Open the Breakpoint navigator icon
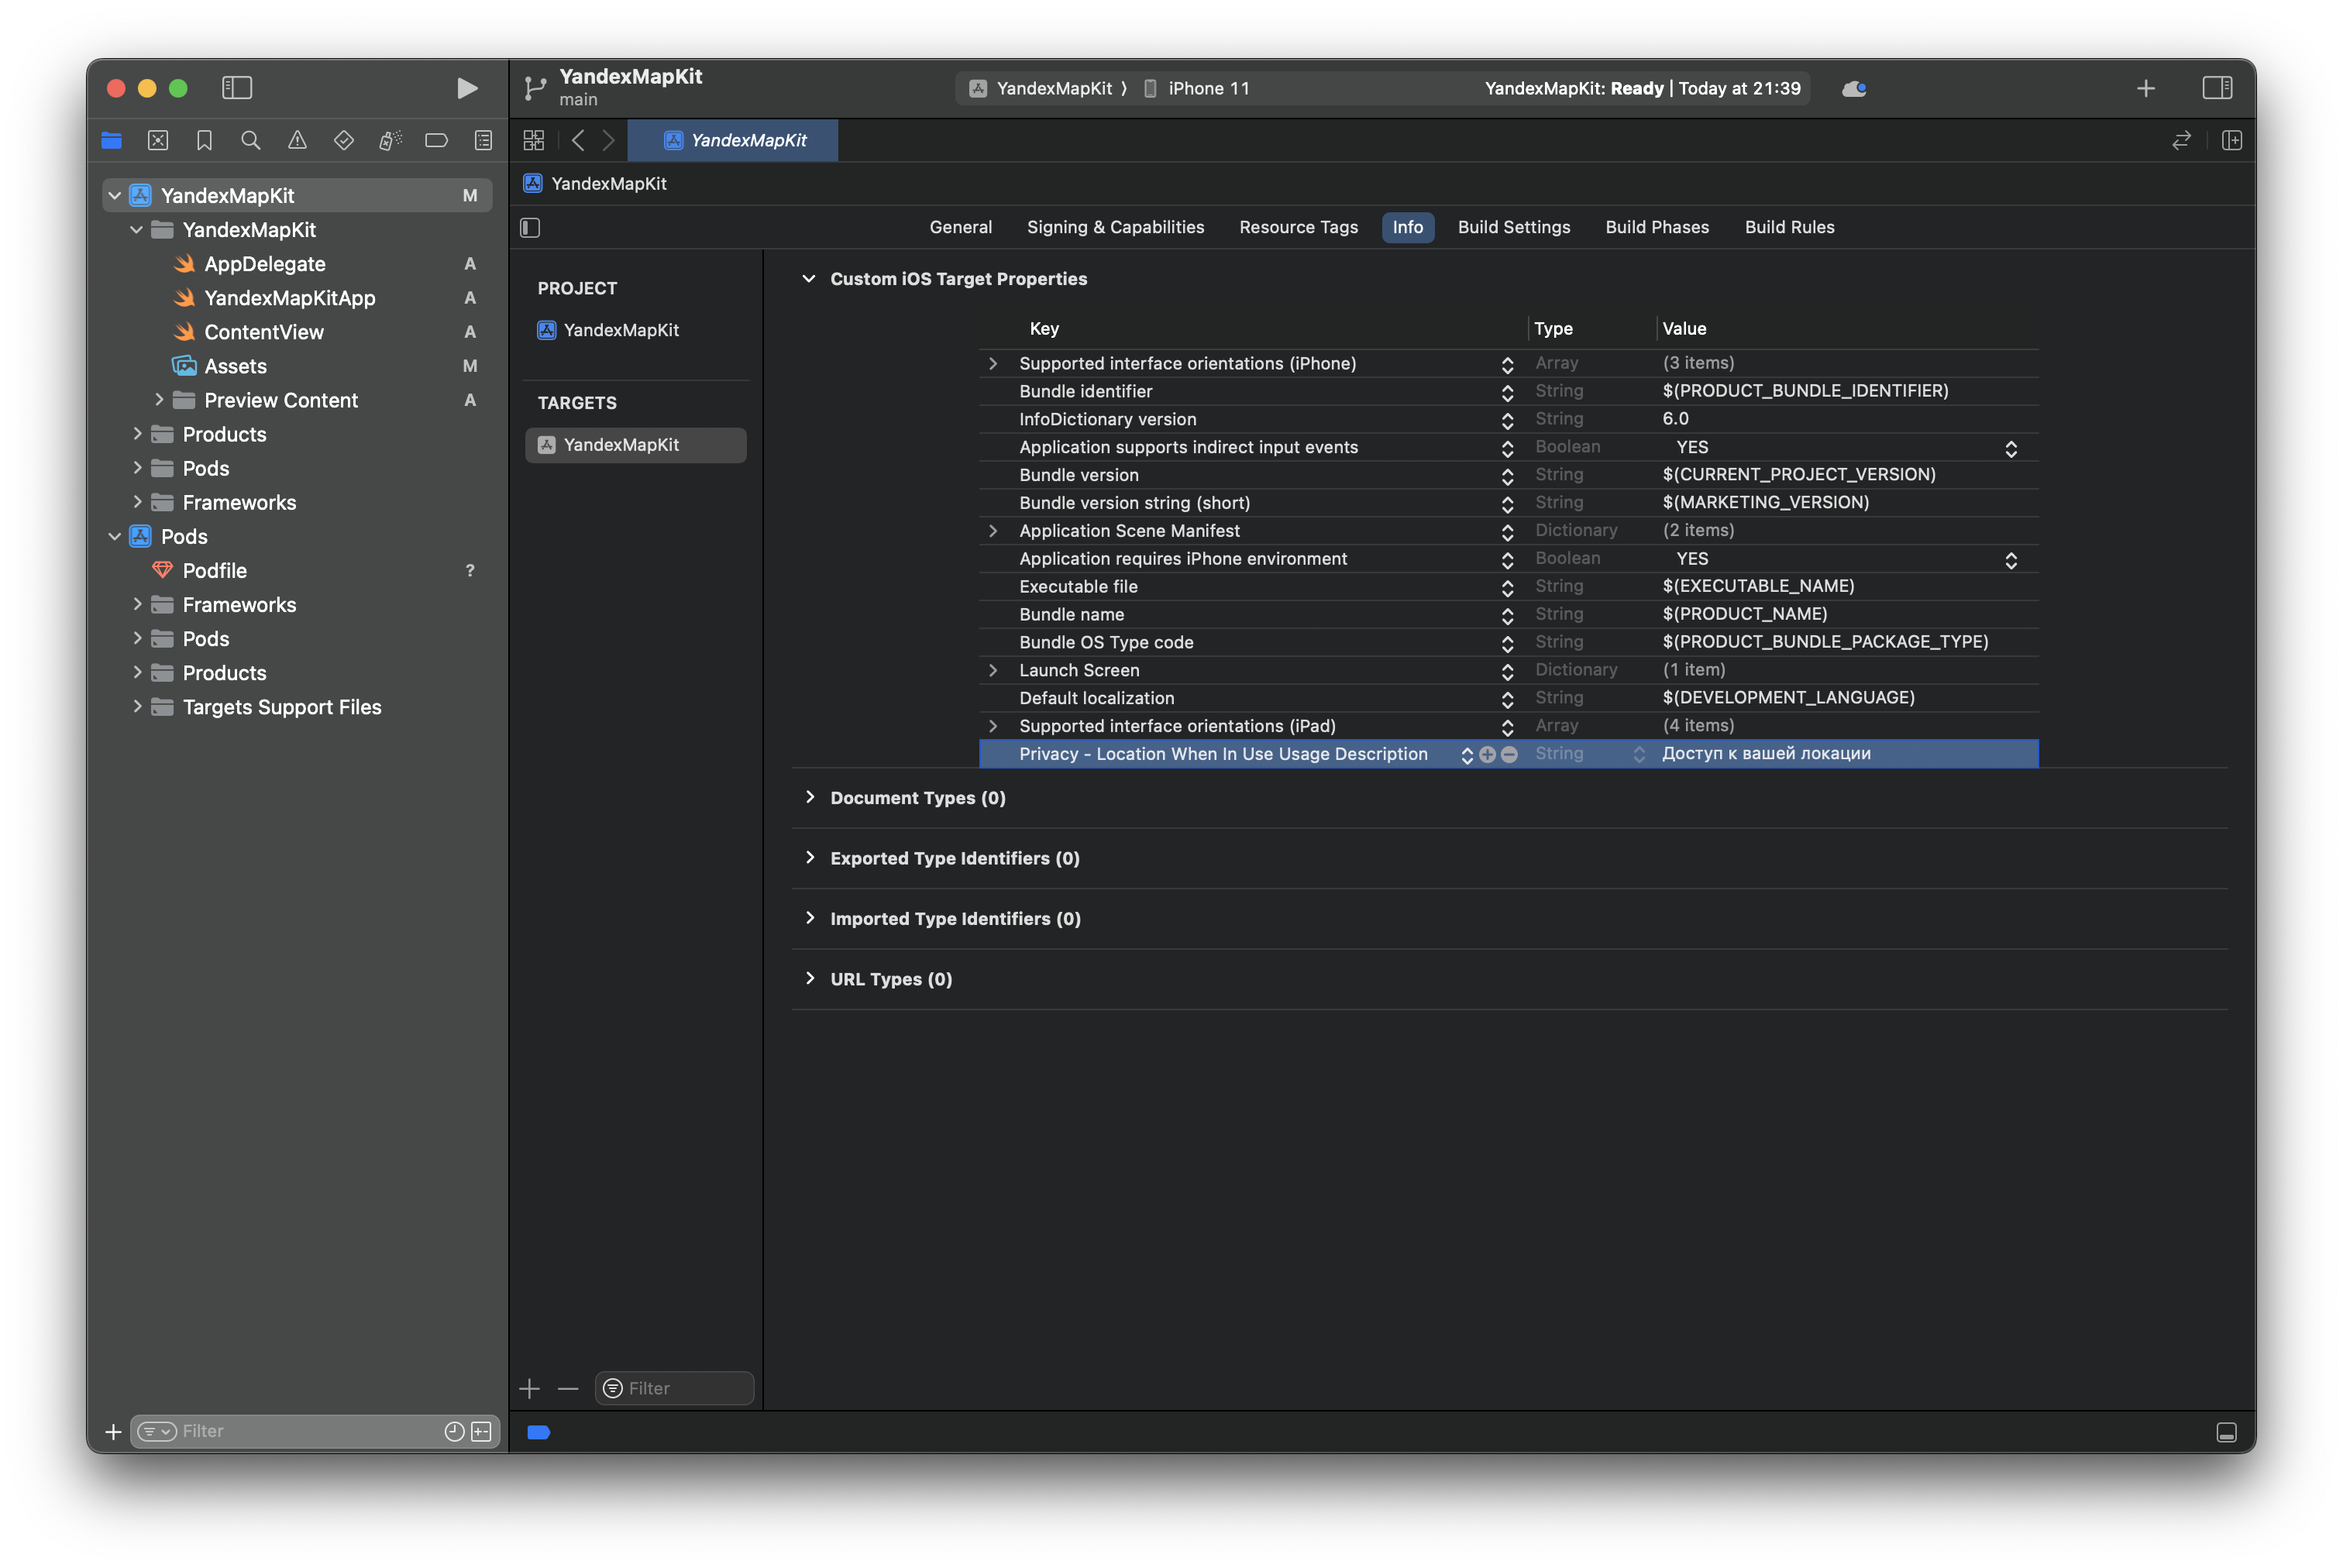The image size is (2343, 1568). [x=436, y=141]
